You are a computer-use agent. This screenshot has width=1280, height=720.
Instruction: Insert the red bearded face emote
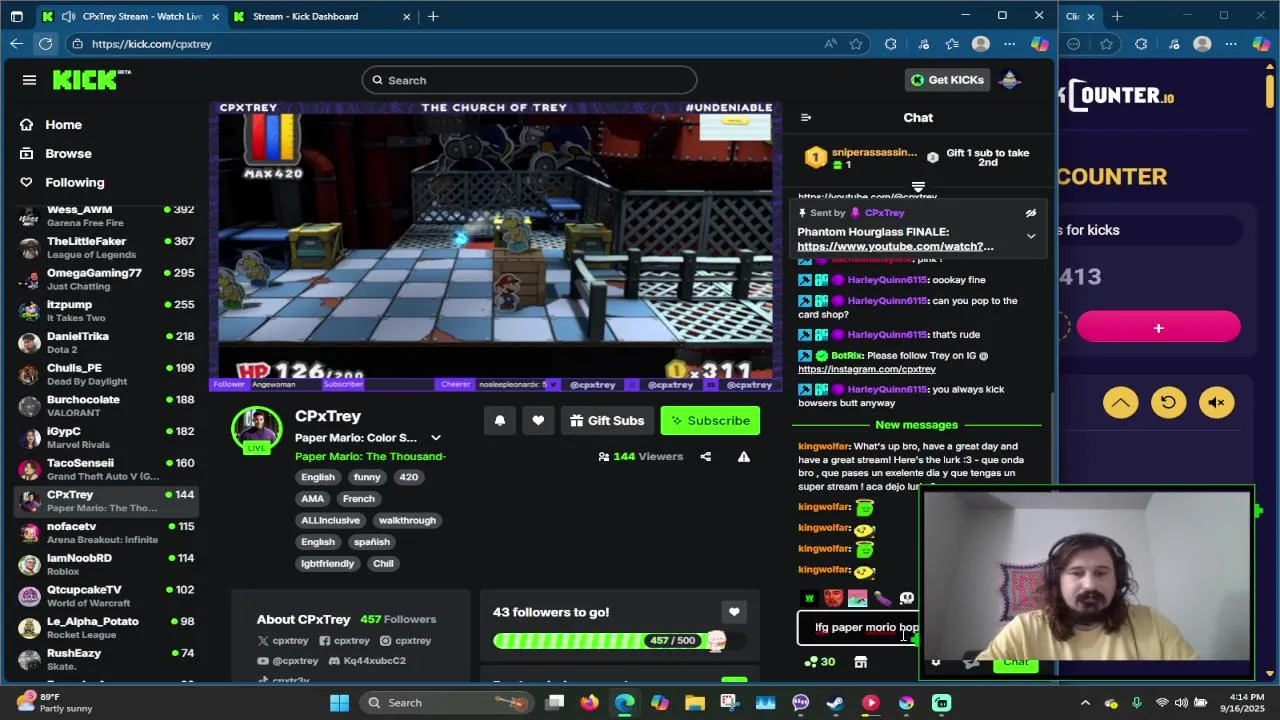point(833,598)
